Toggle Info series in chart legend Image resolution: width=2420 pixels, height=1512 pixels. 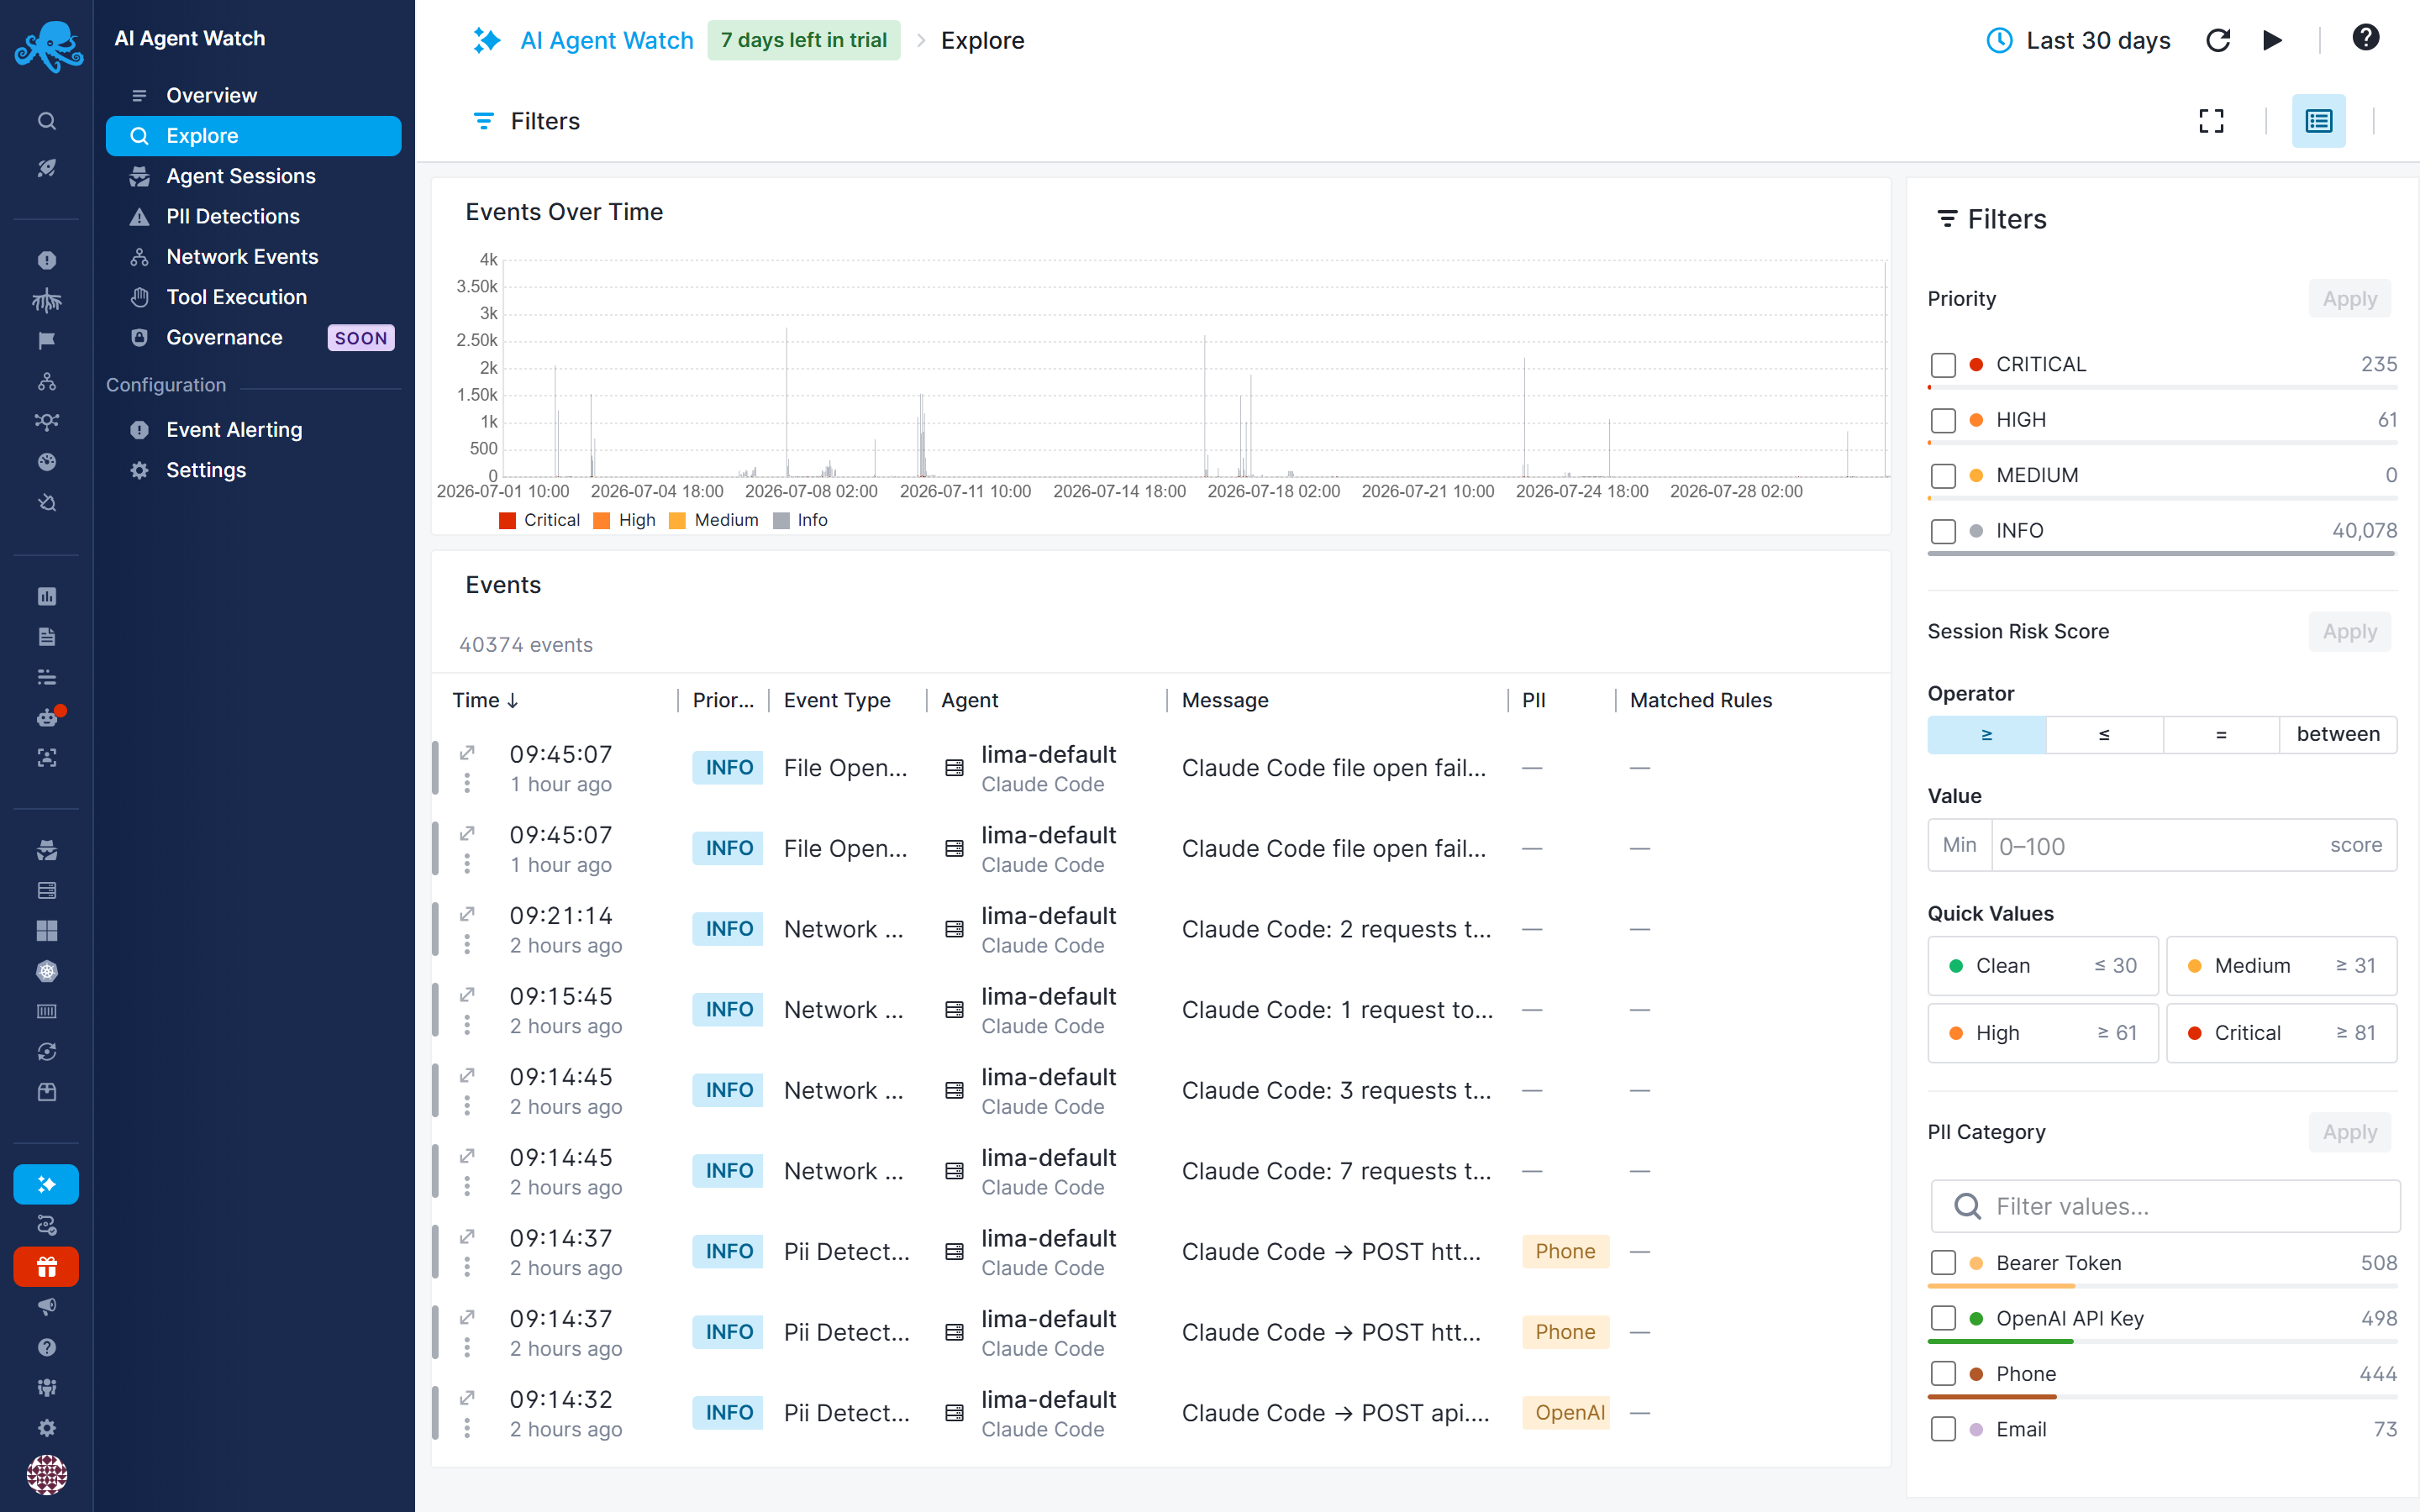coord(801,520)
